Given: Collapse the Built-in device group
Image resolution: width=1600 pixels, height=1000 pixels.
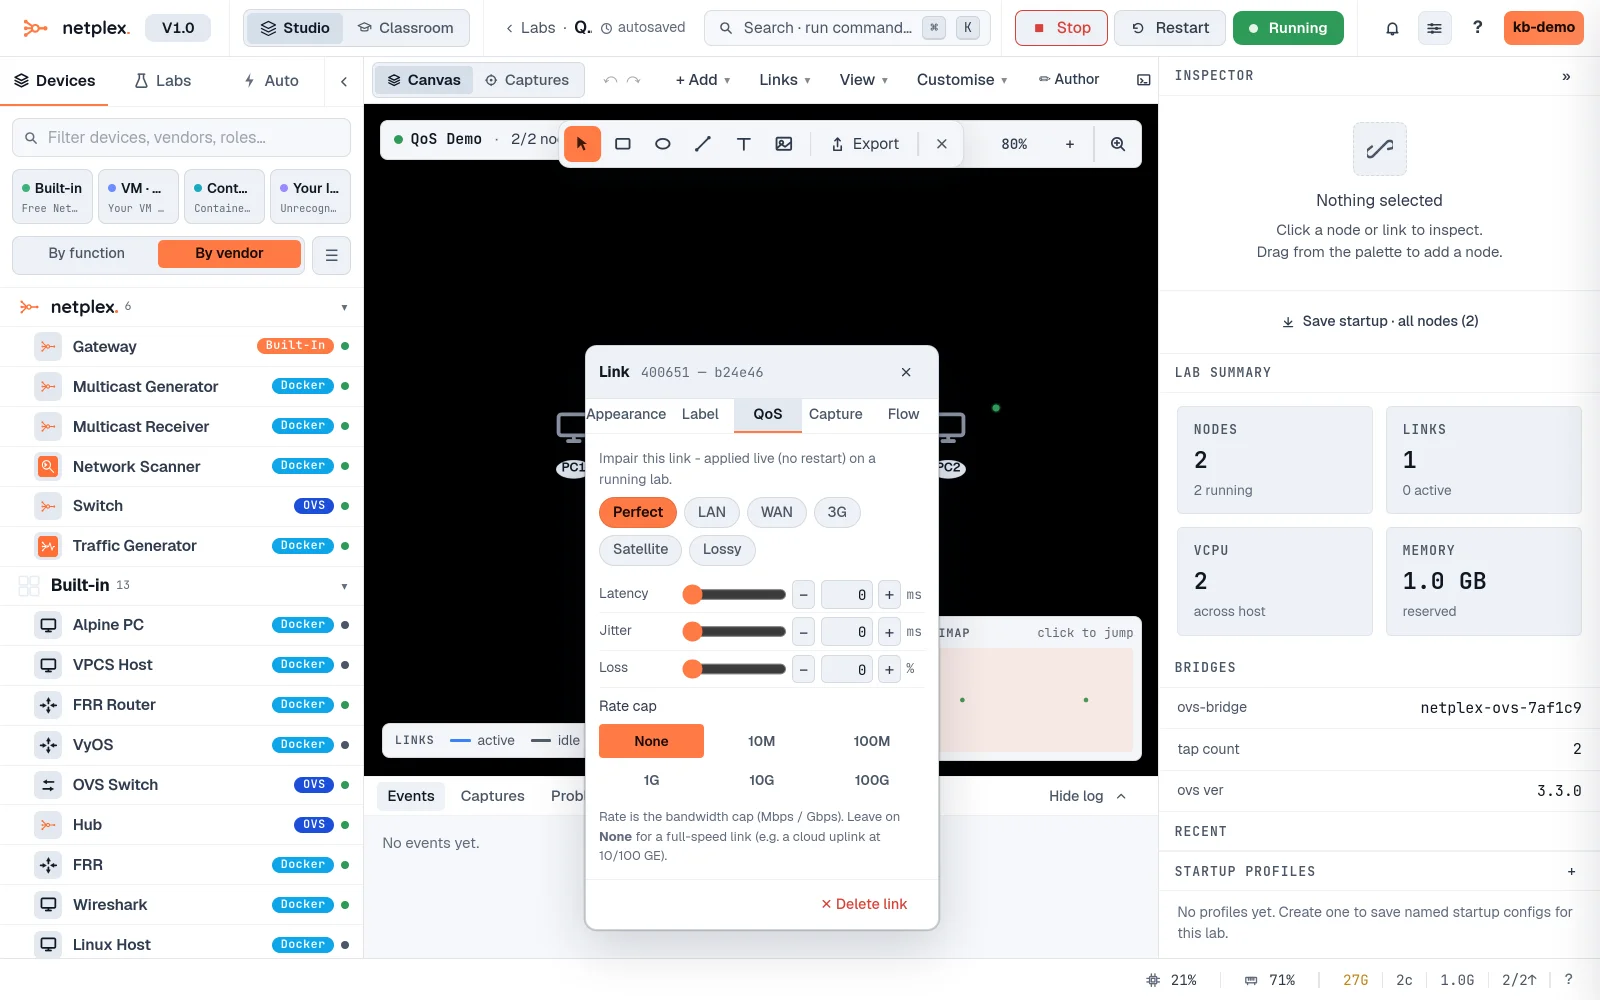Looking at the screenshot, I should coord(344,586).
